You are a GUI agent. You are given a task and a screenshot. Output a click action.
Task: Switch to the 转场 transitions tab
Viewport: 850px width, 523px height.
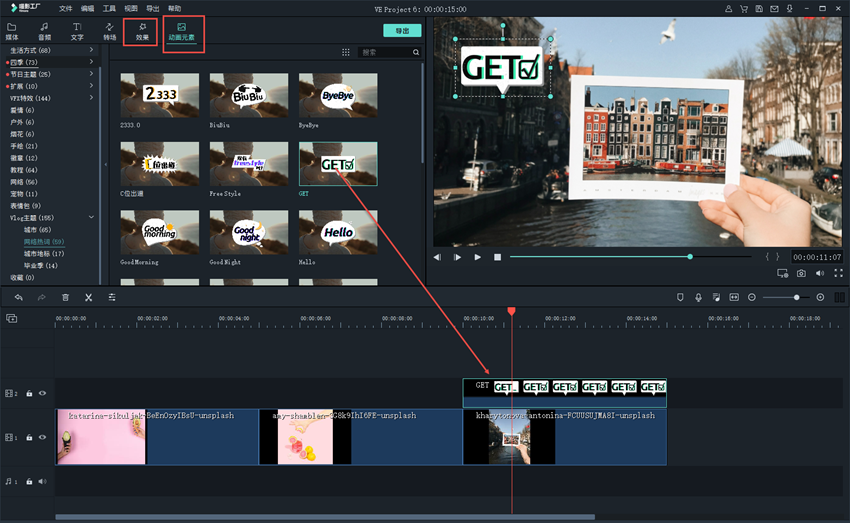tap(110, 31)
